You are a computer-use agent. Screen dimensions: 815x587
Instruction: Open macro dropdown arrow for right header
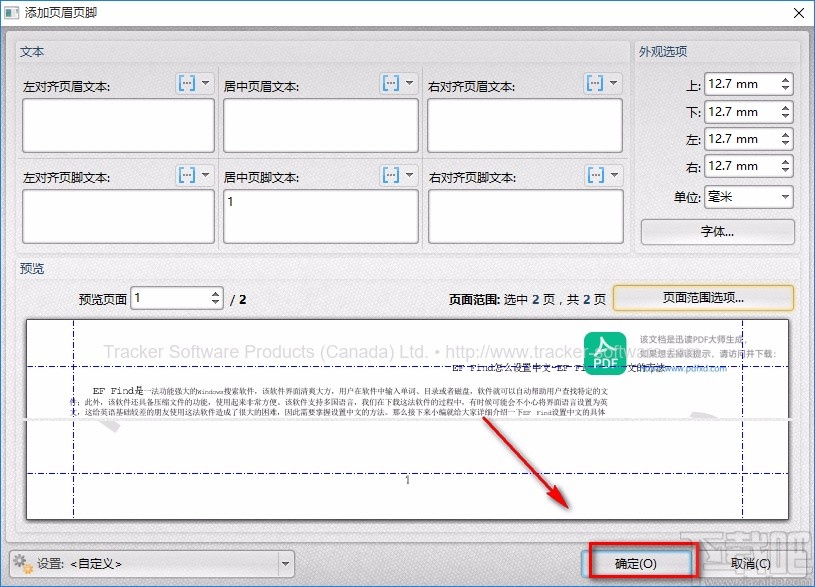pyautogui.click(x=614, y=83)
